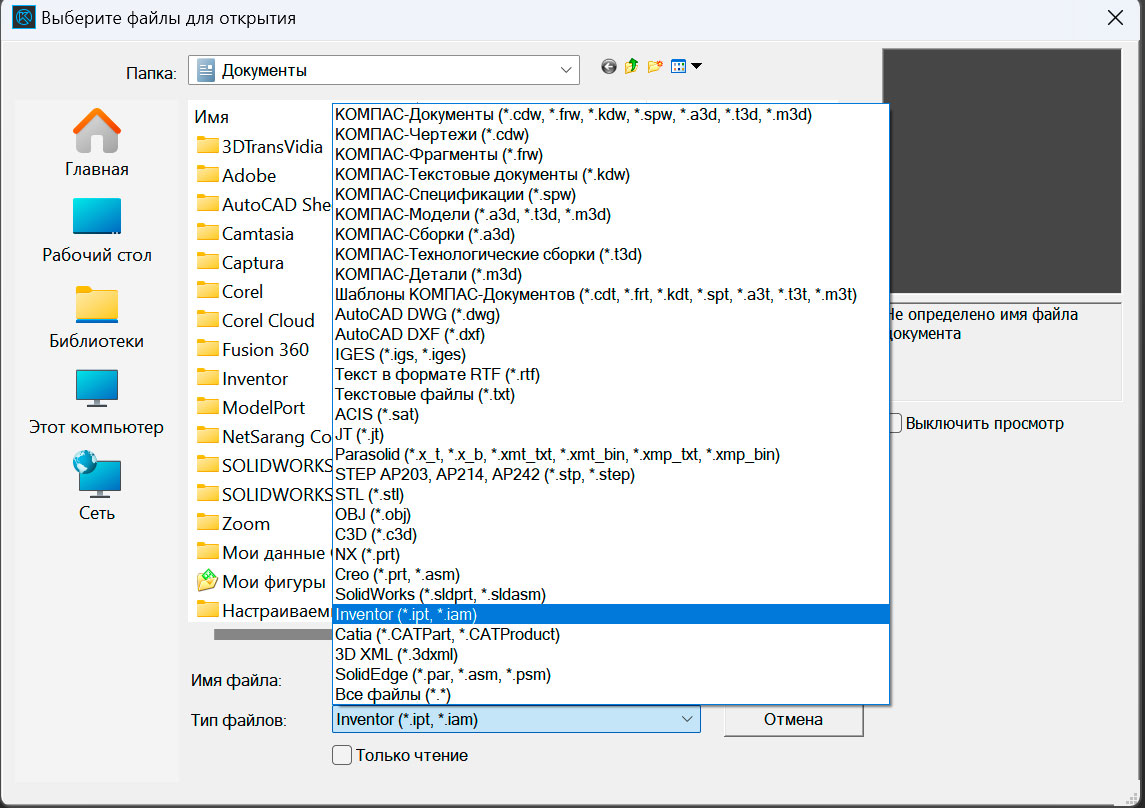Select the Inventor folder

(x=242, y=379)
